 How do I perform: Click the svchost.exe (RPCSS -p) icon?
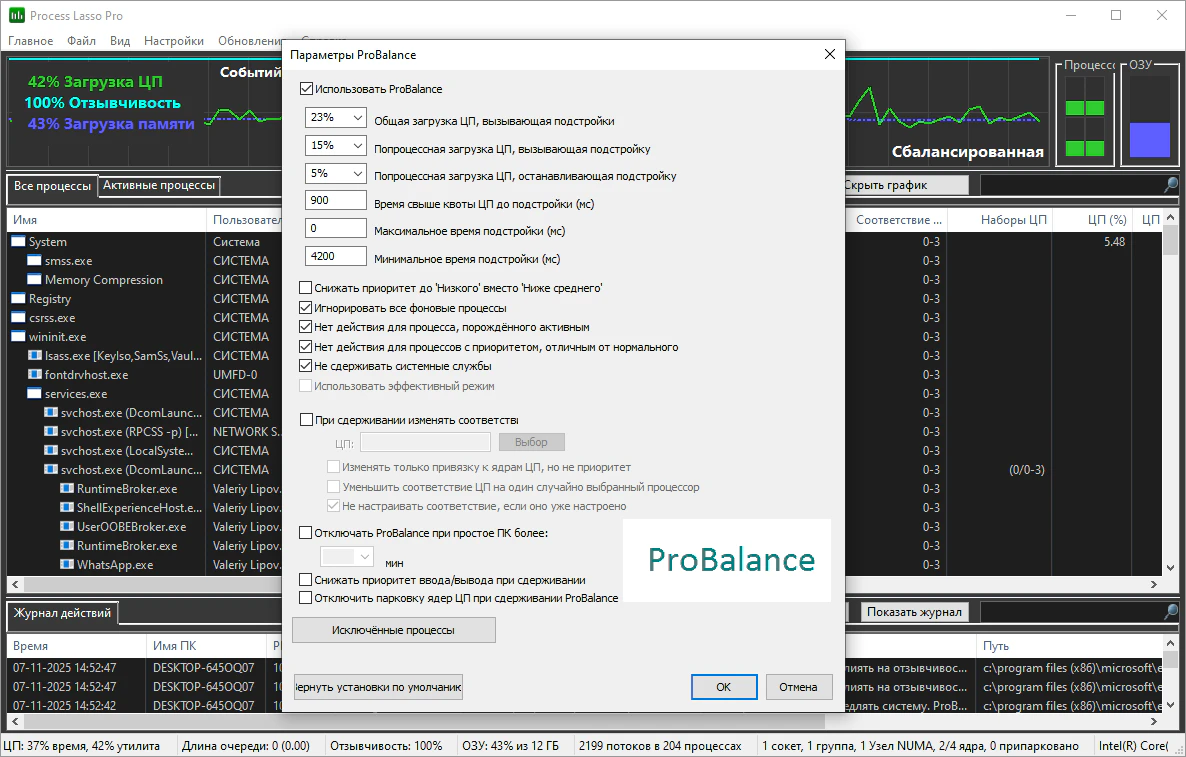click(51, 431)
